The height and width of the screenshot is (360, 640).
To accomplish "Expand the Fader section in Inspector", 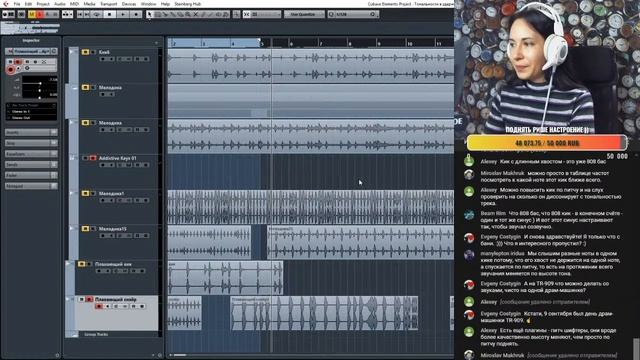I will click(x=31, y=175).
